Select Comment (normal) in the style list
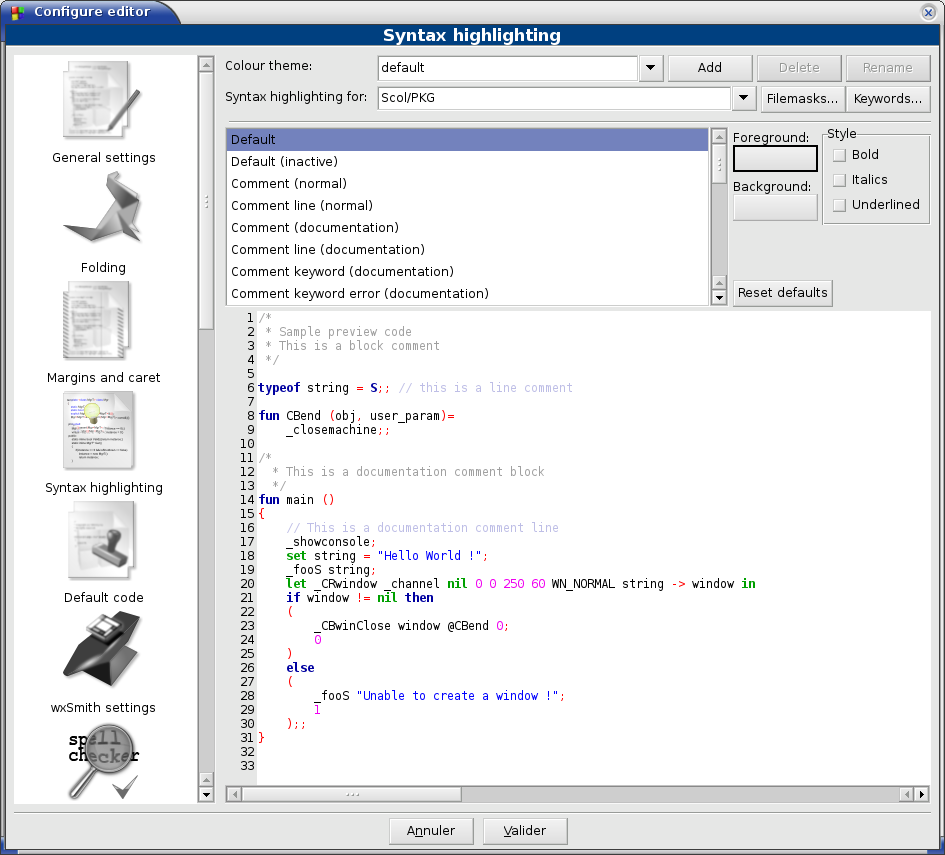945x855 pixels. coord(467,184)
